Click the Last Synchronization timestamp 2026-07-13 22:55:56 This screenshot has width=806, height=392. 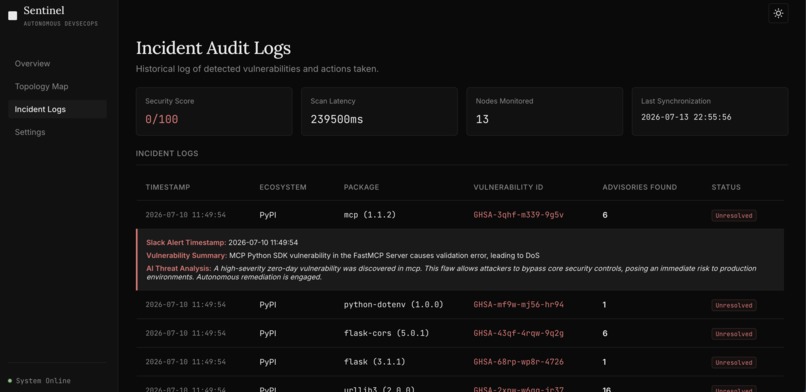686,117
